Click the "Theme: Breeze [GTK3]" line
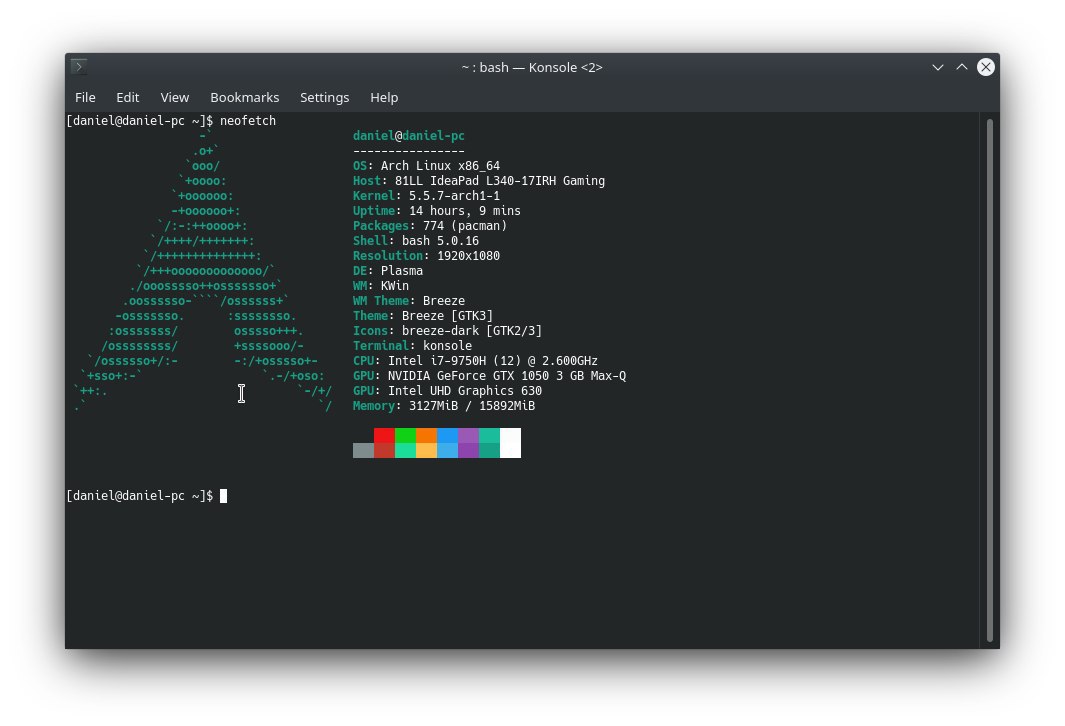1065x726 pixels. (423, 315)
